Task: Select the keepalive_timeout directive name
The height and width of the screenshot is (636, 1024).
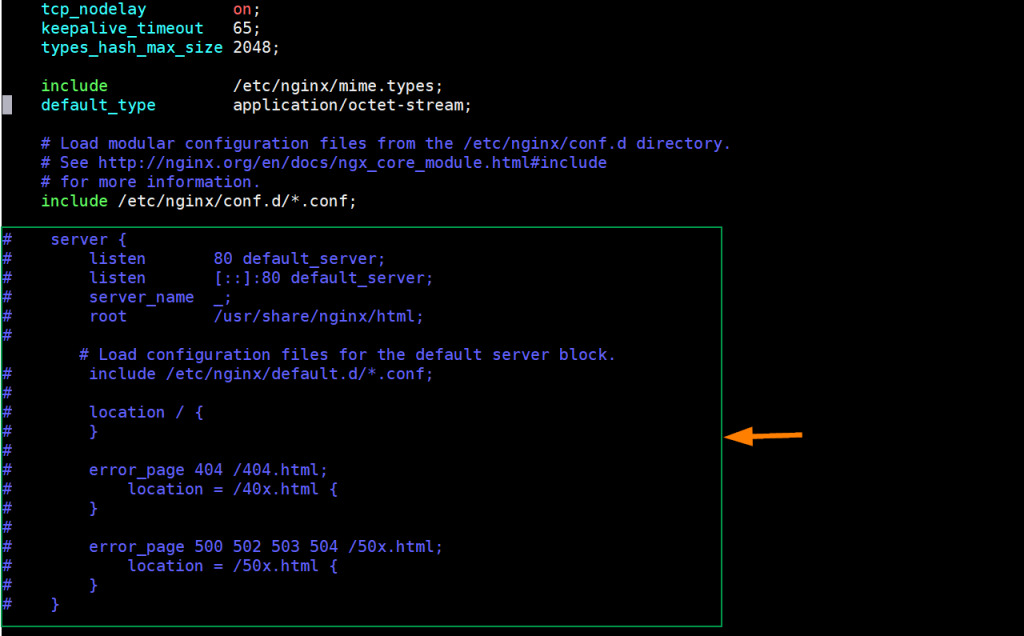Action: click(122, 29)
